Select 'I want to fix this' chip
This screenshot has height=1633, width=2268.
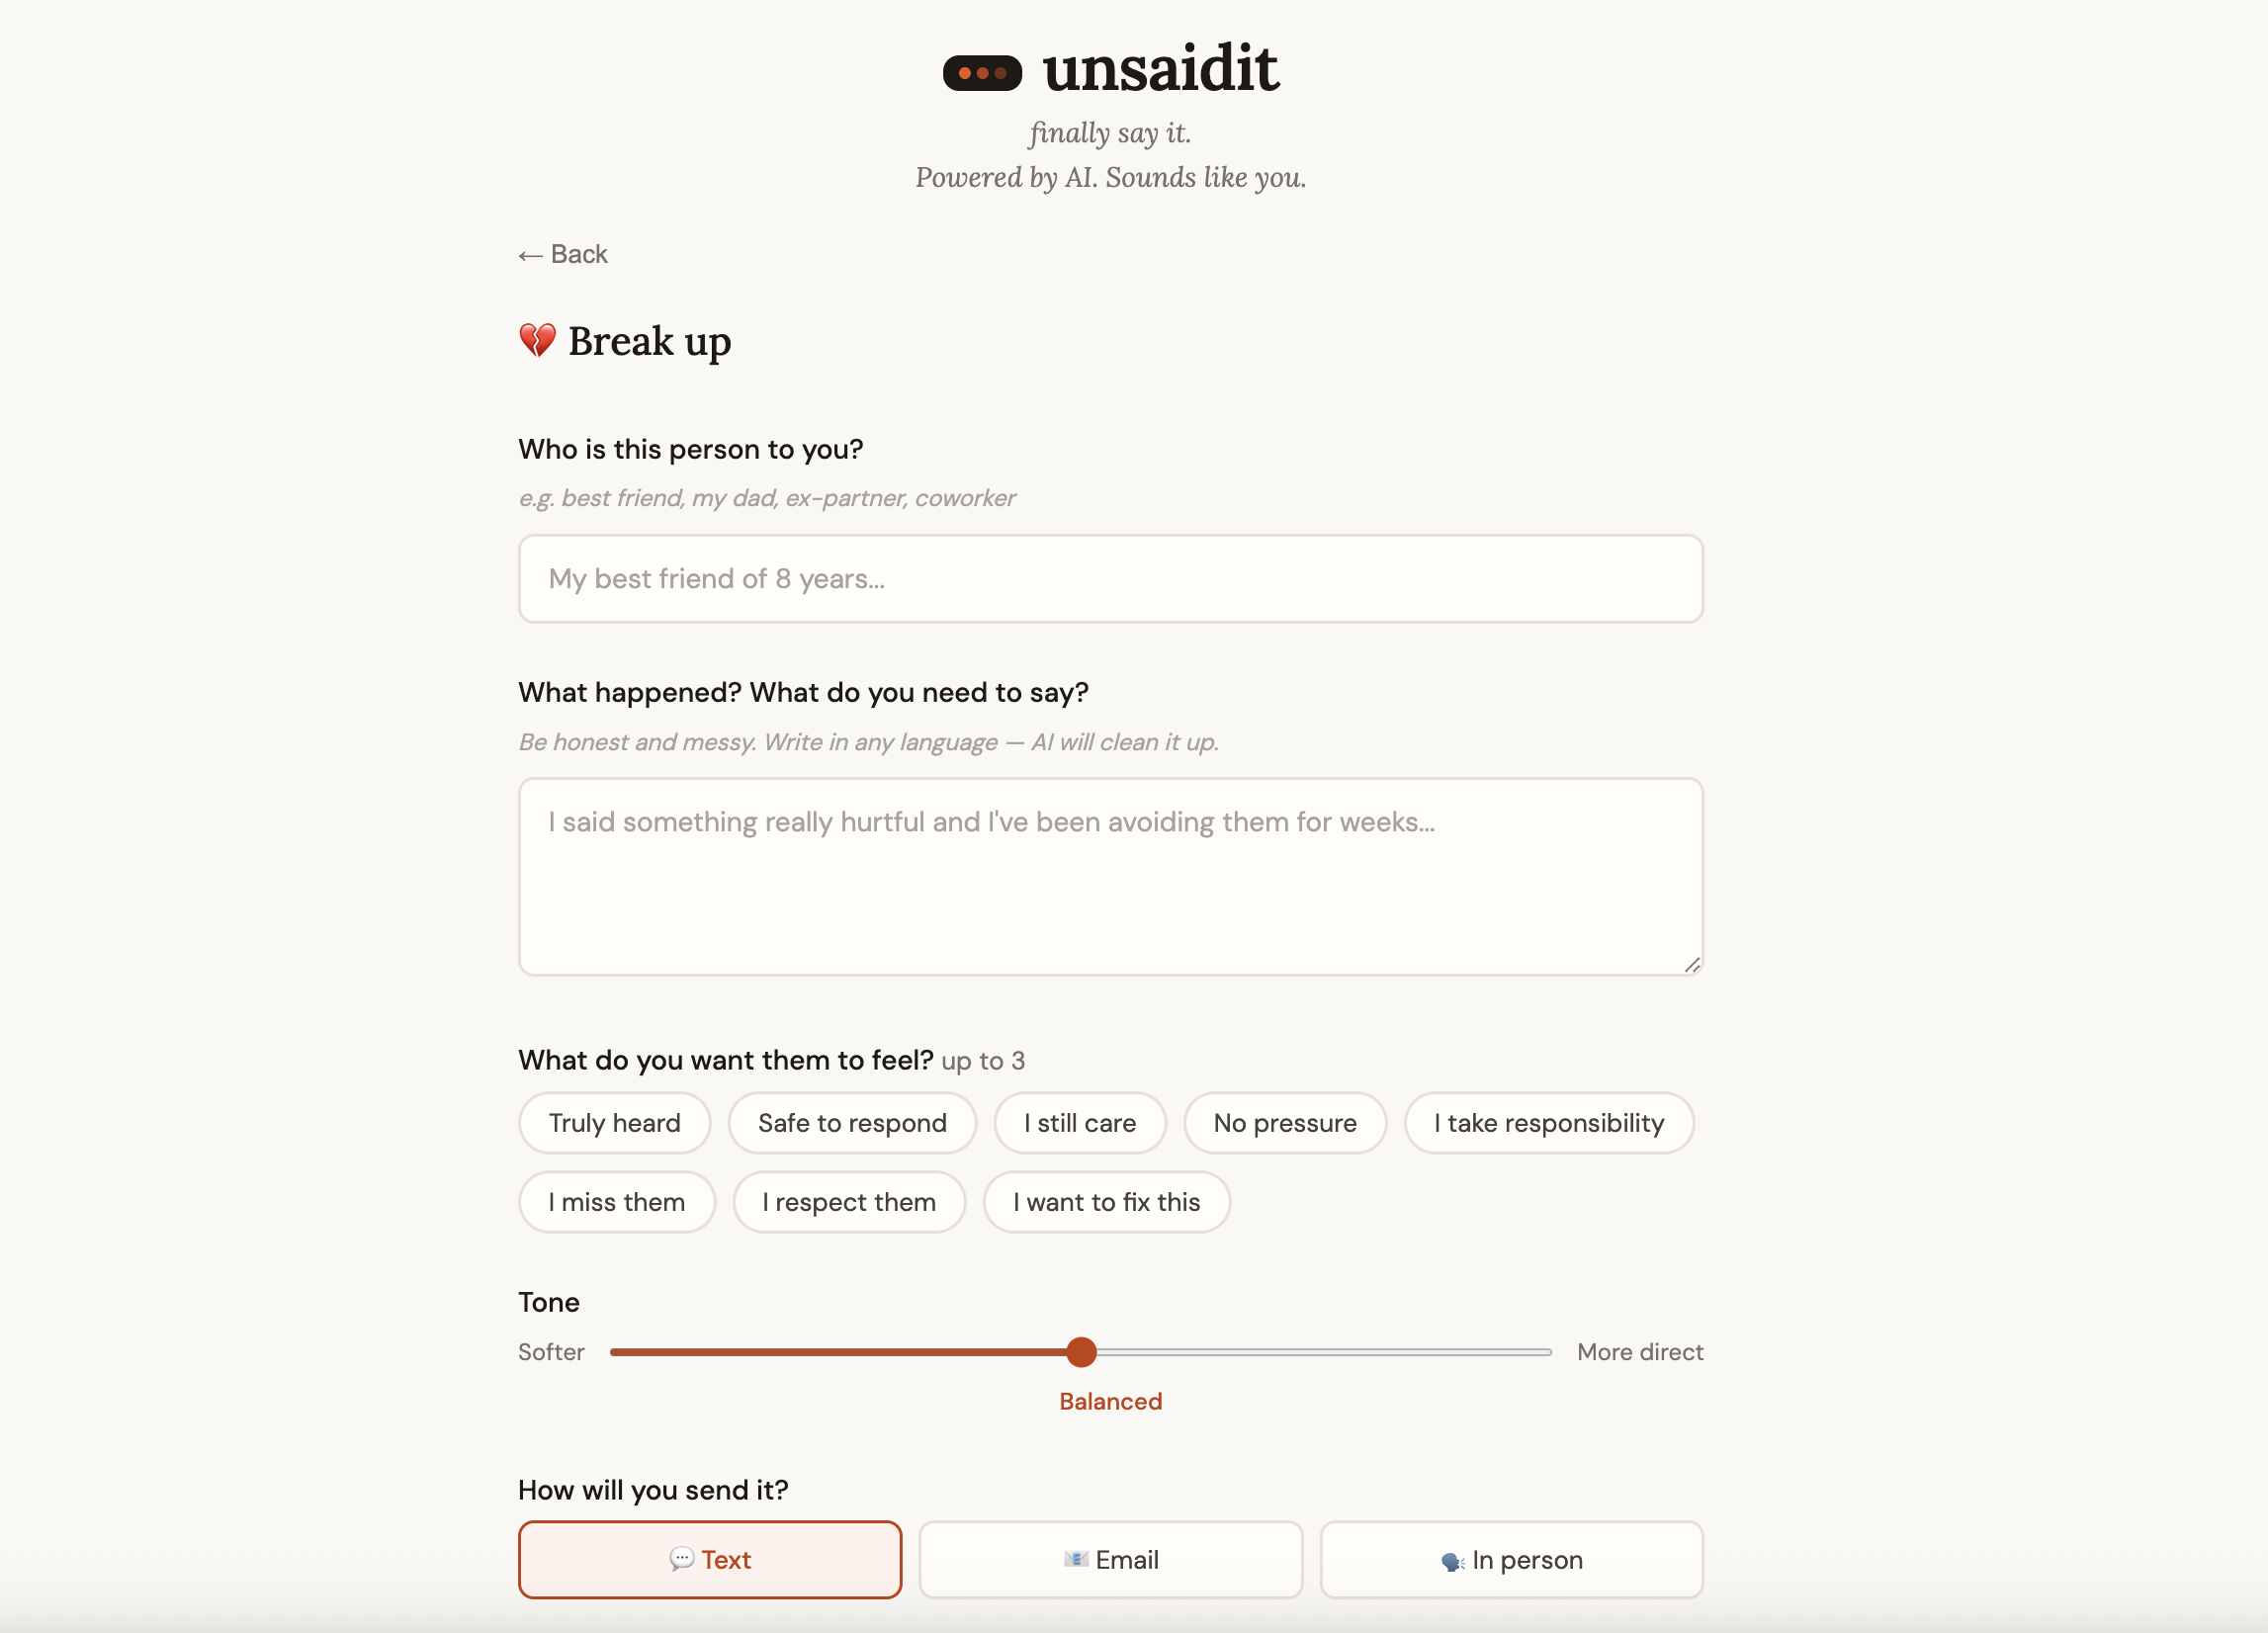coord(1107,1202)
